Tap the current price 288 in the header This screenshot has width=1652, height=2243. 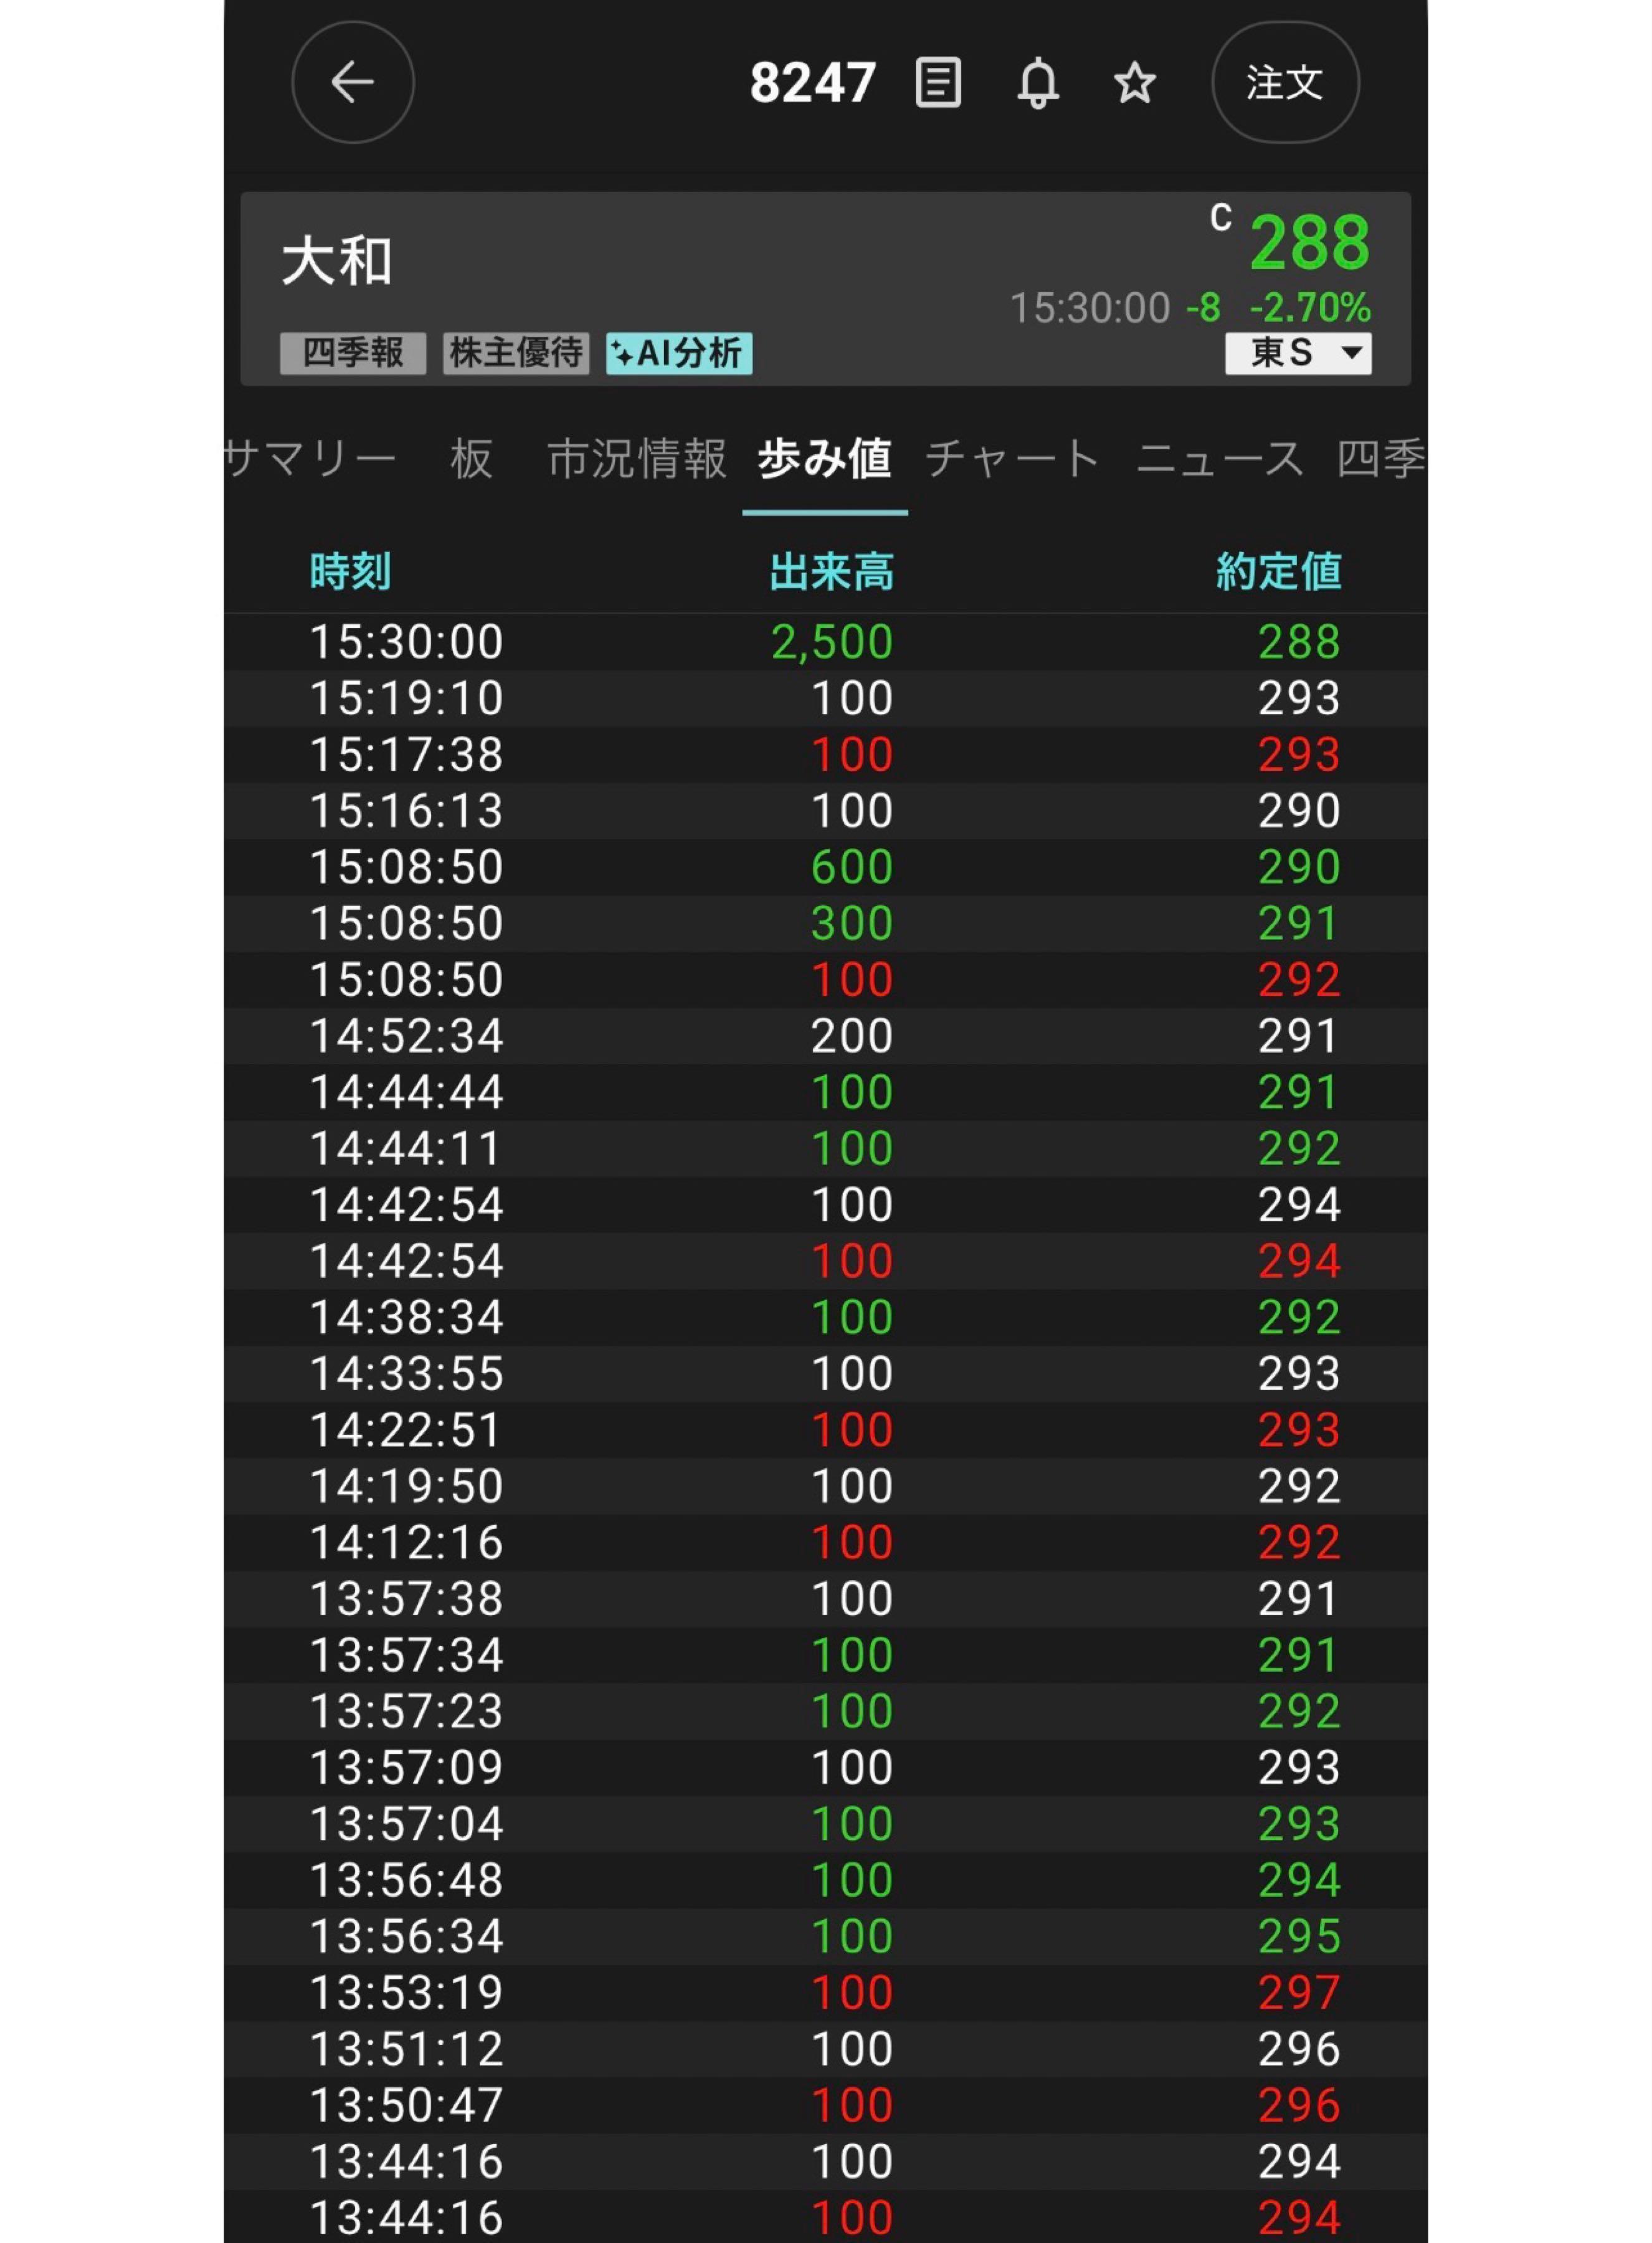click(x=1310, y=243)
